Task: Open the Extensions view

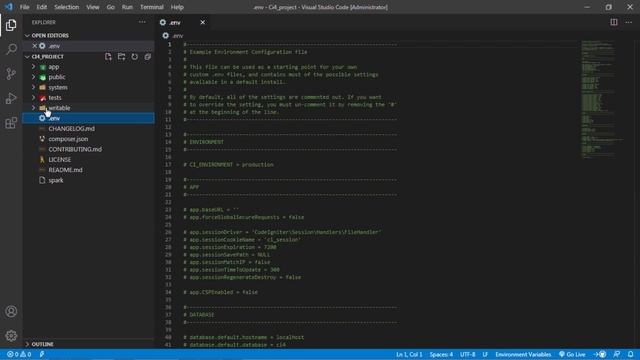Action: click(x=11, y=123)
